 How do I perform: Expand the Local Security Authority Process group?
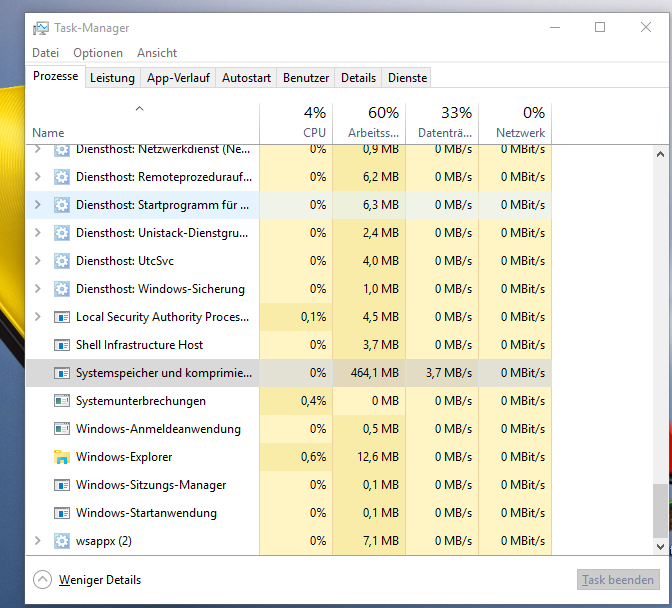pyautogui.click(x=38, y=317)
